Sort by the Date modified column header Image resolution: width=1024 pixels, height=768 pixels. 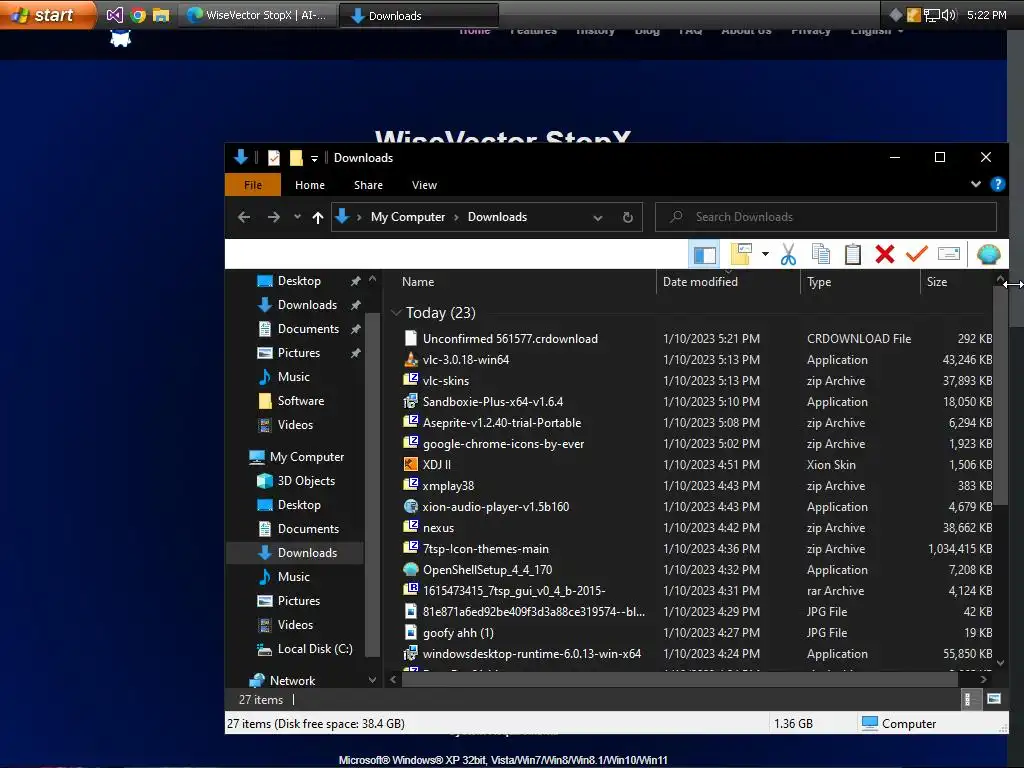700,281
